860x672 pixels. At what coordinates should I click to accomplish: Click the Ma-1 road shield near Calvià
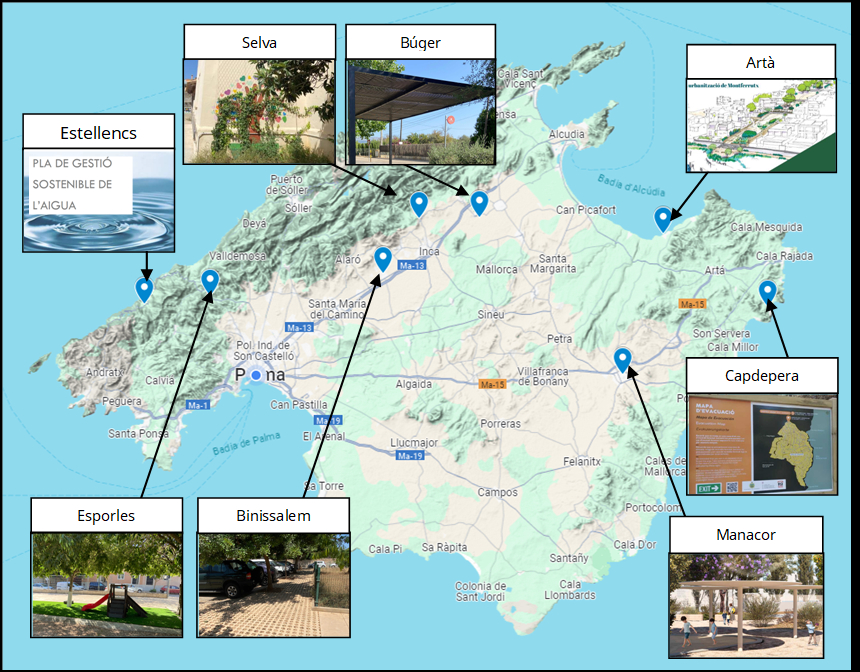coord(197,404)
